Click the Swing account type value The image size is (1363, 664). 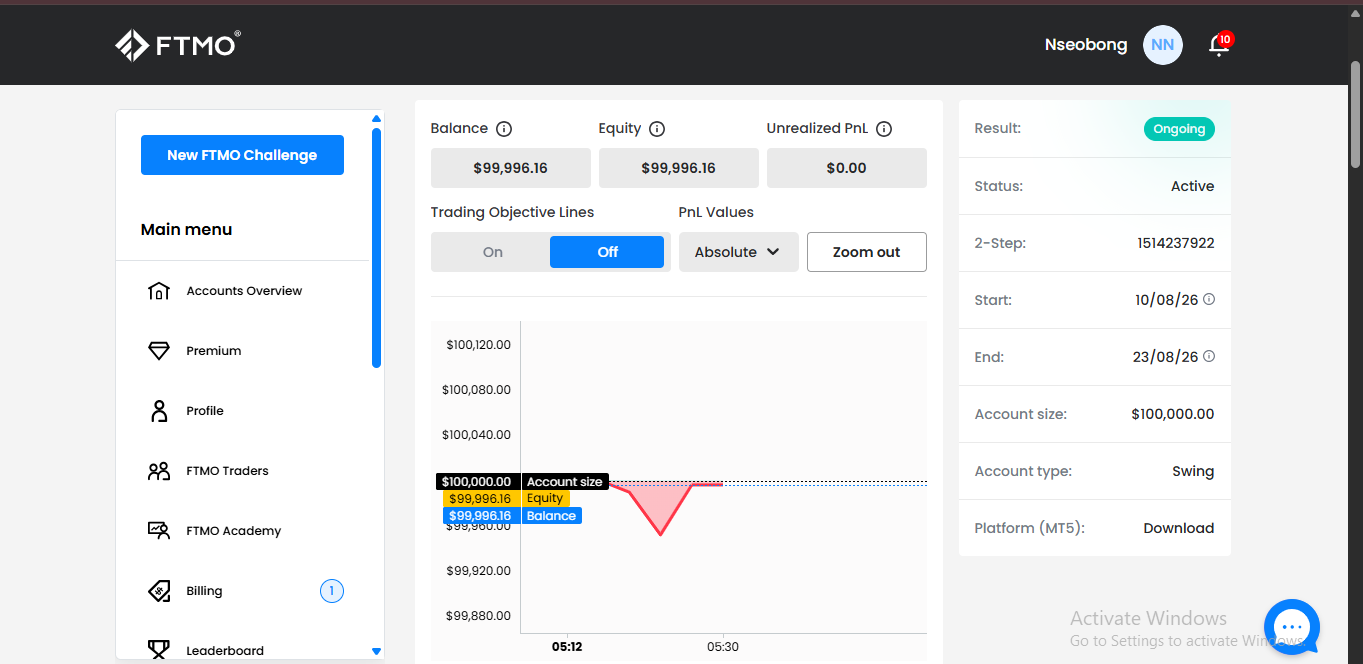click(1193, 471)
